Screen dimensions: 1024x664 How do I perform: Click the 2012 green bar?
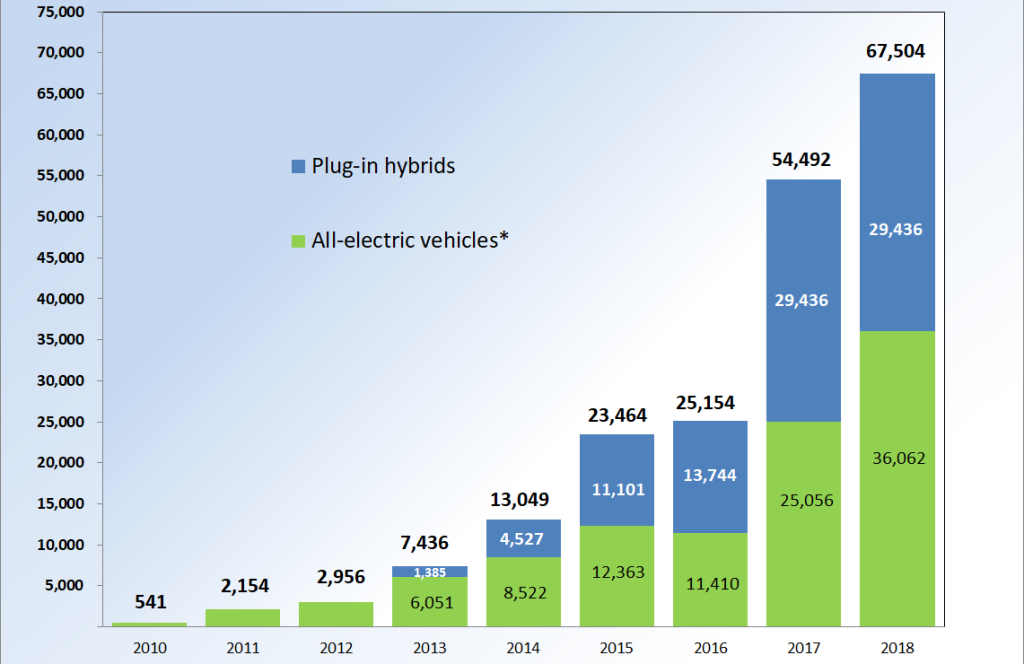coord(336,614)
